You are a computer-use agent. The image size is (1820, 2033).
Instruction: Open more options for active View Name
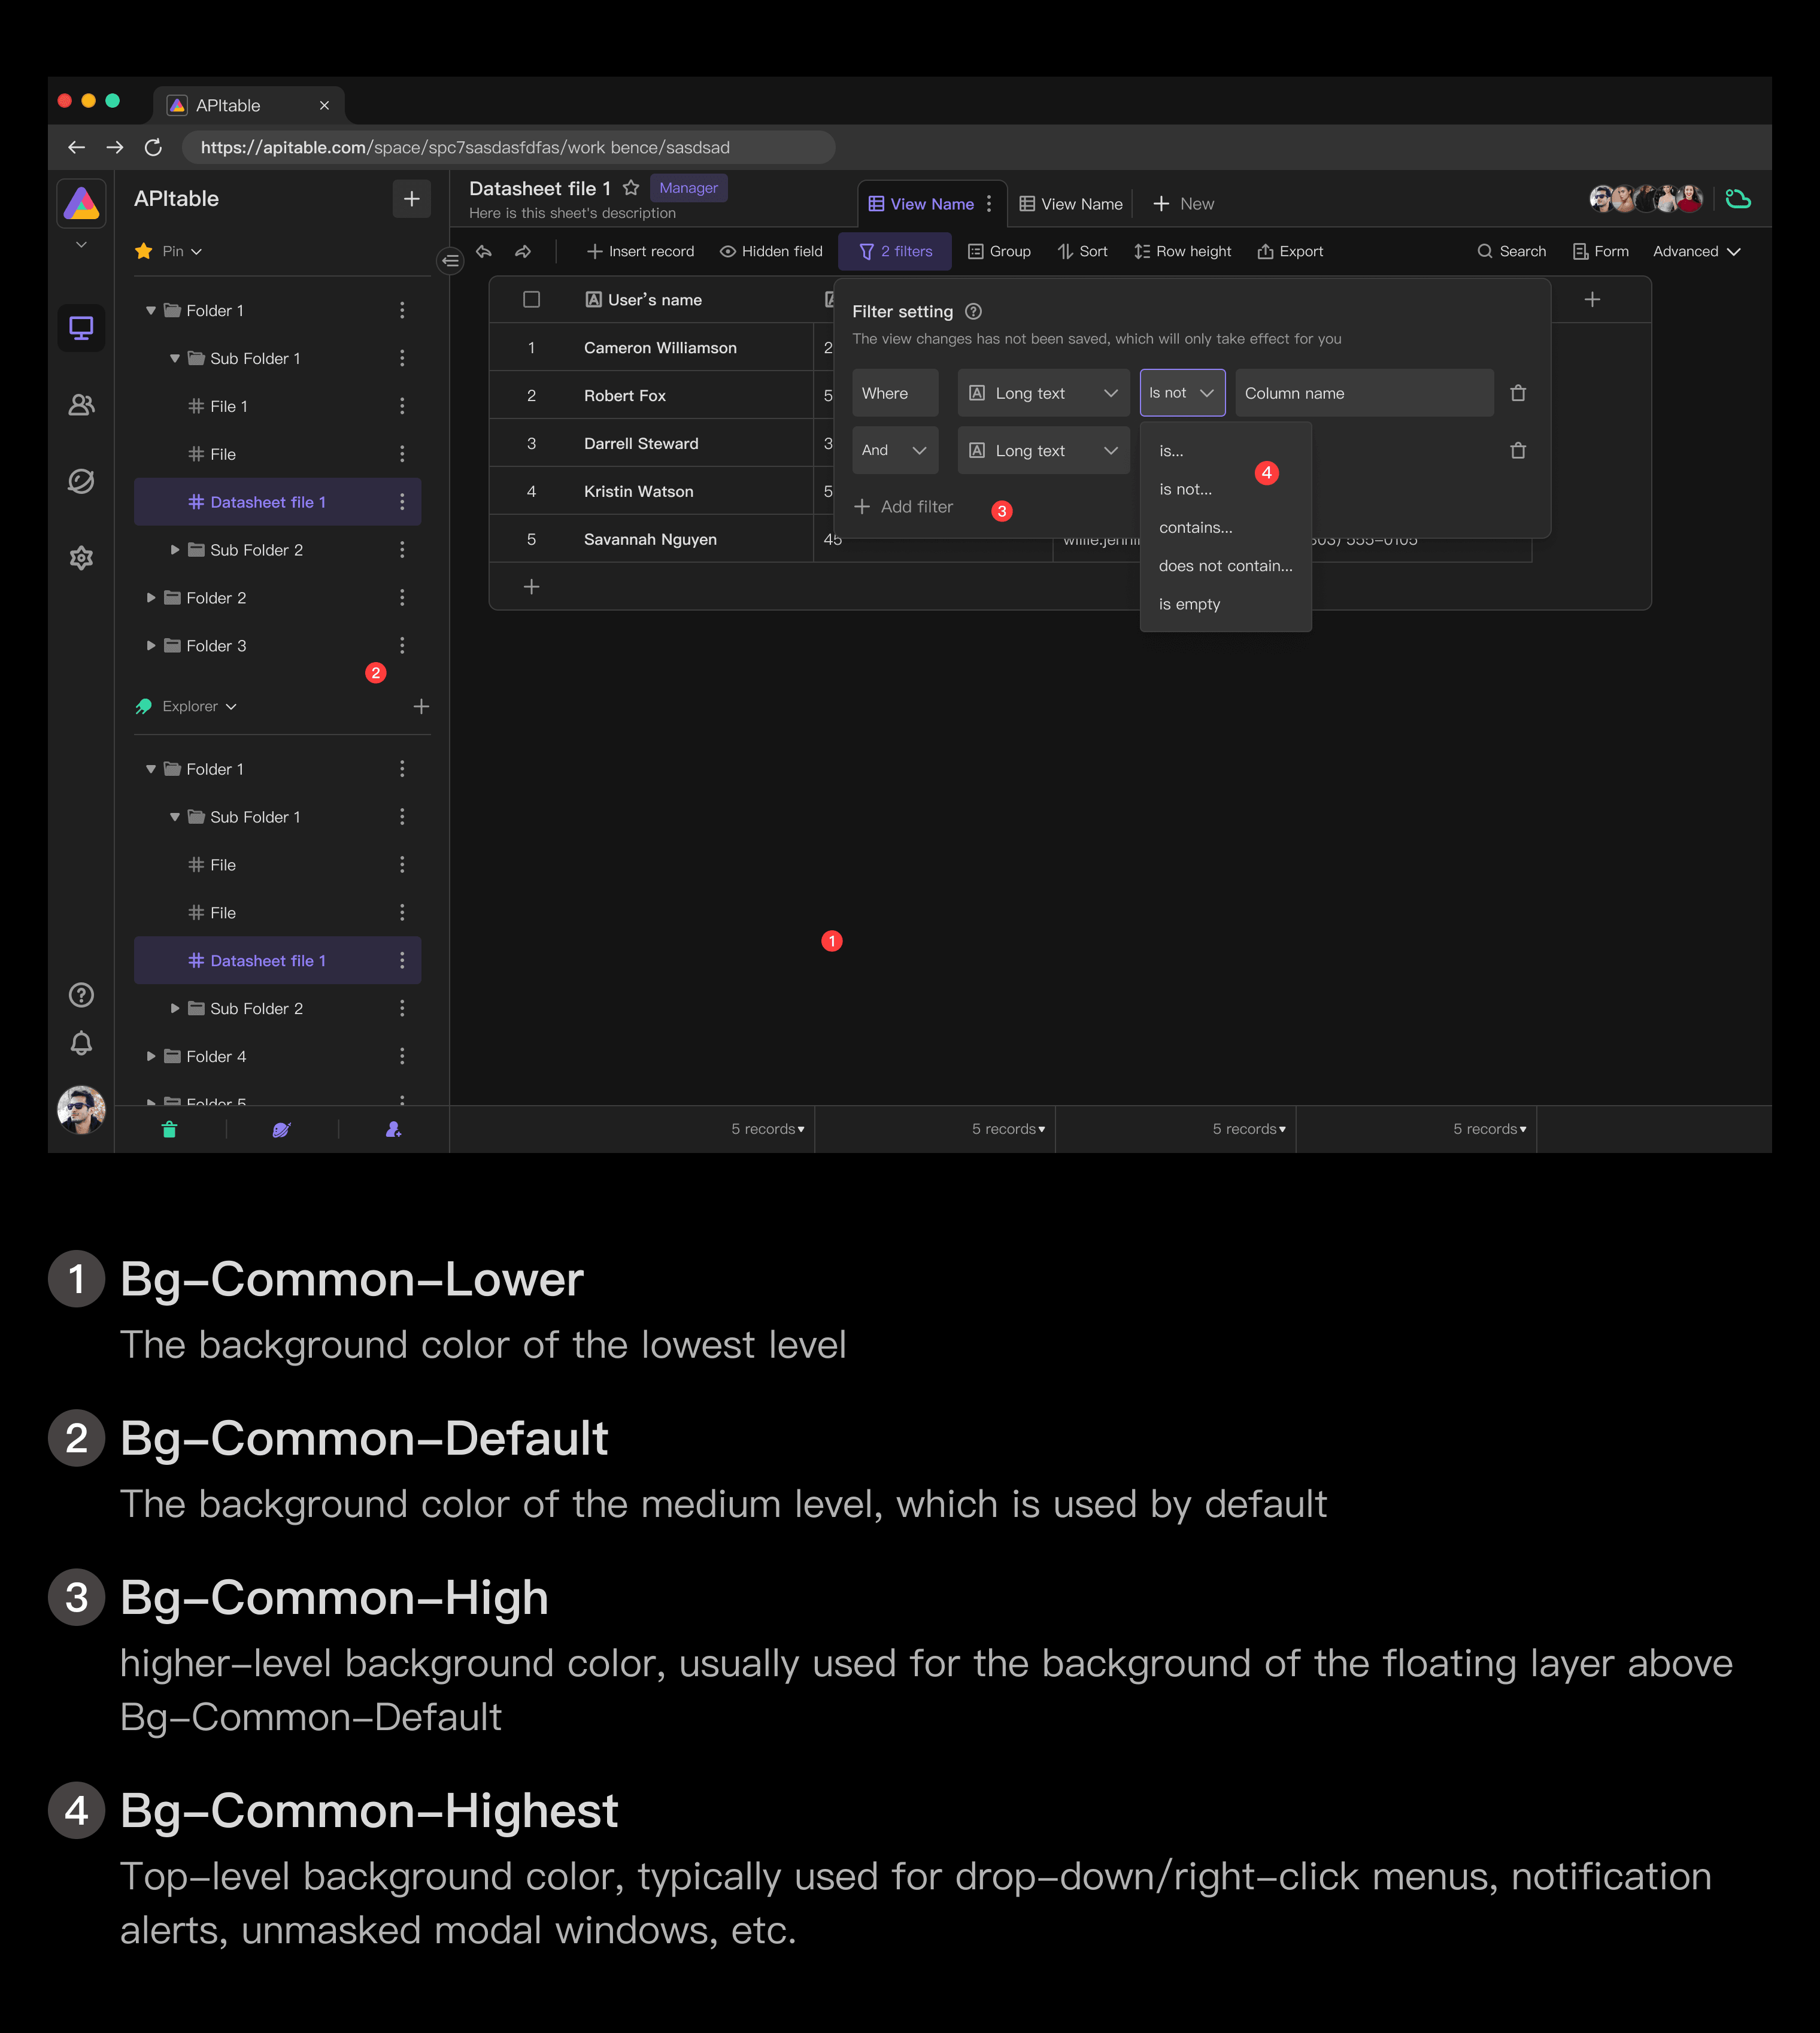click(x=990, y=204)
